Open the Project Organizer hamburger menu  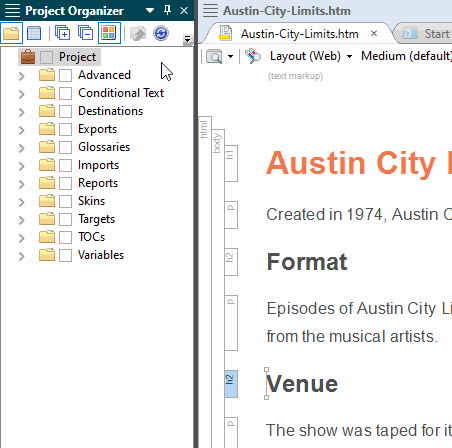tap(12, 10)
